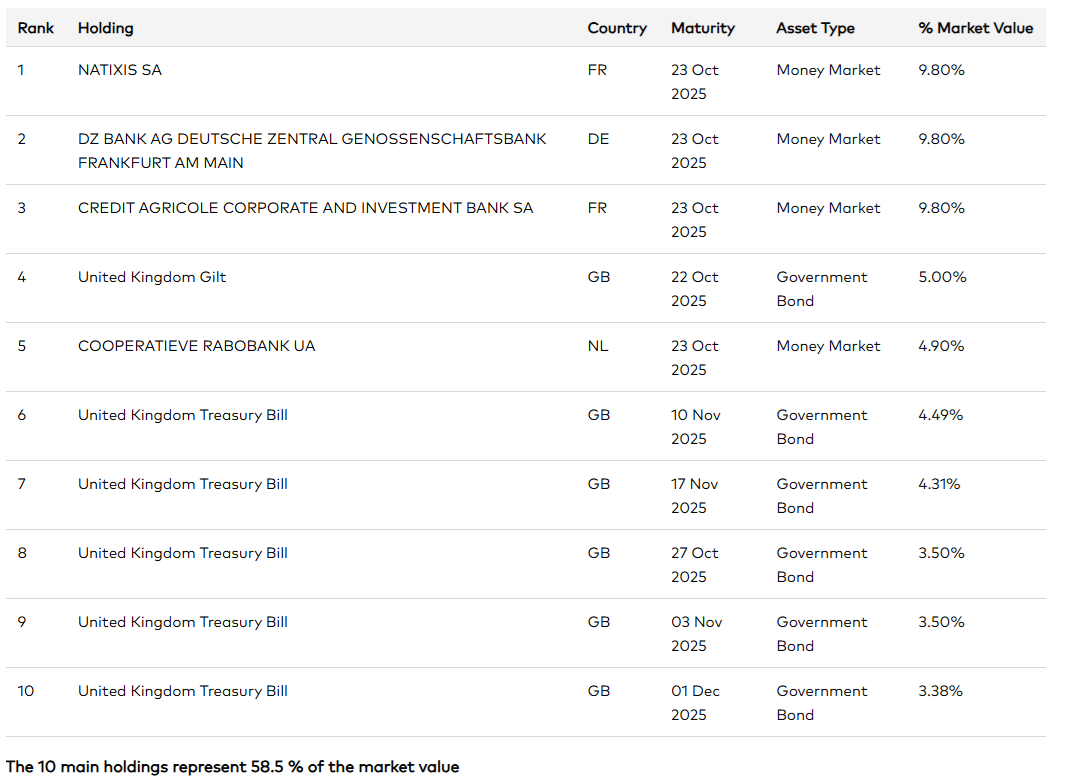
Task: Click the Rank column header
Action: (x=36, y=28)
